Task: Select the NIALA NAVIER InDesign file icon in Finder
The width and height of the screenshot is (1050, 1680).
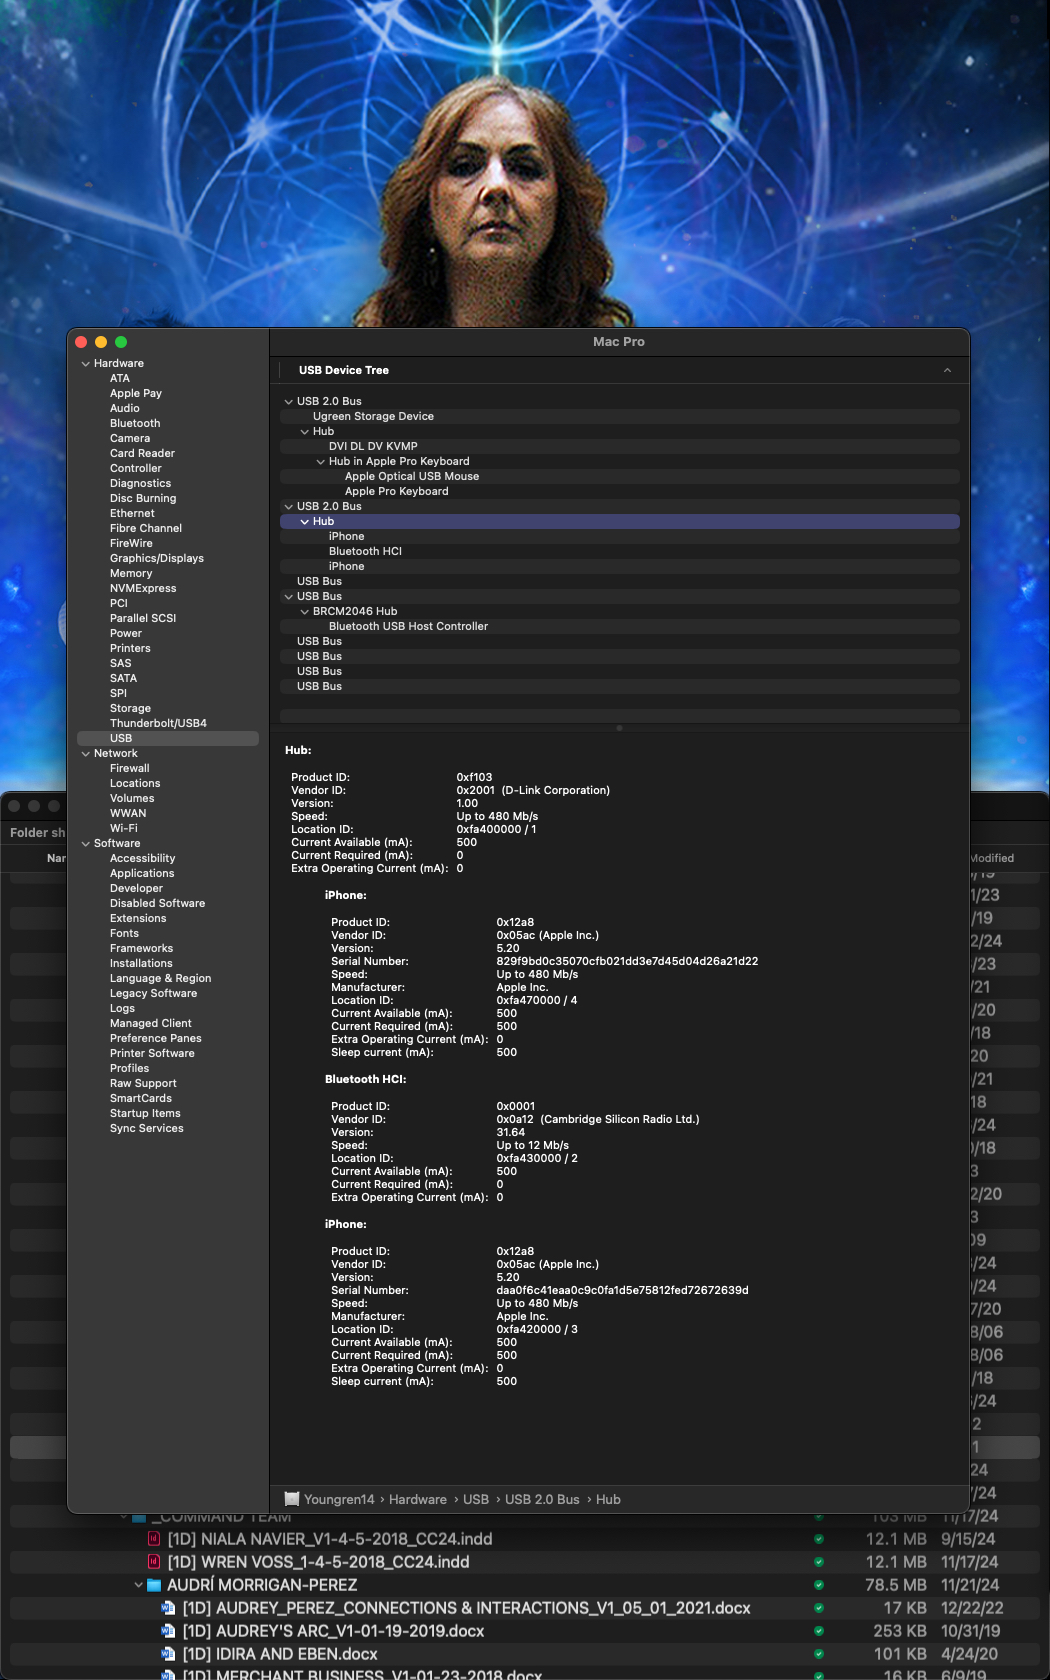Action: point(154,1539)
